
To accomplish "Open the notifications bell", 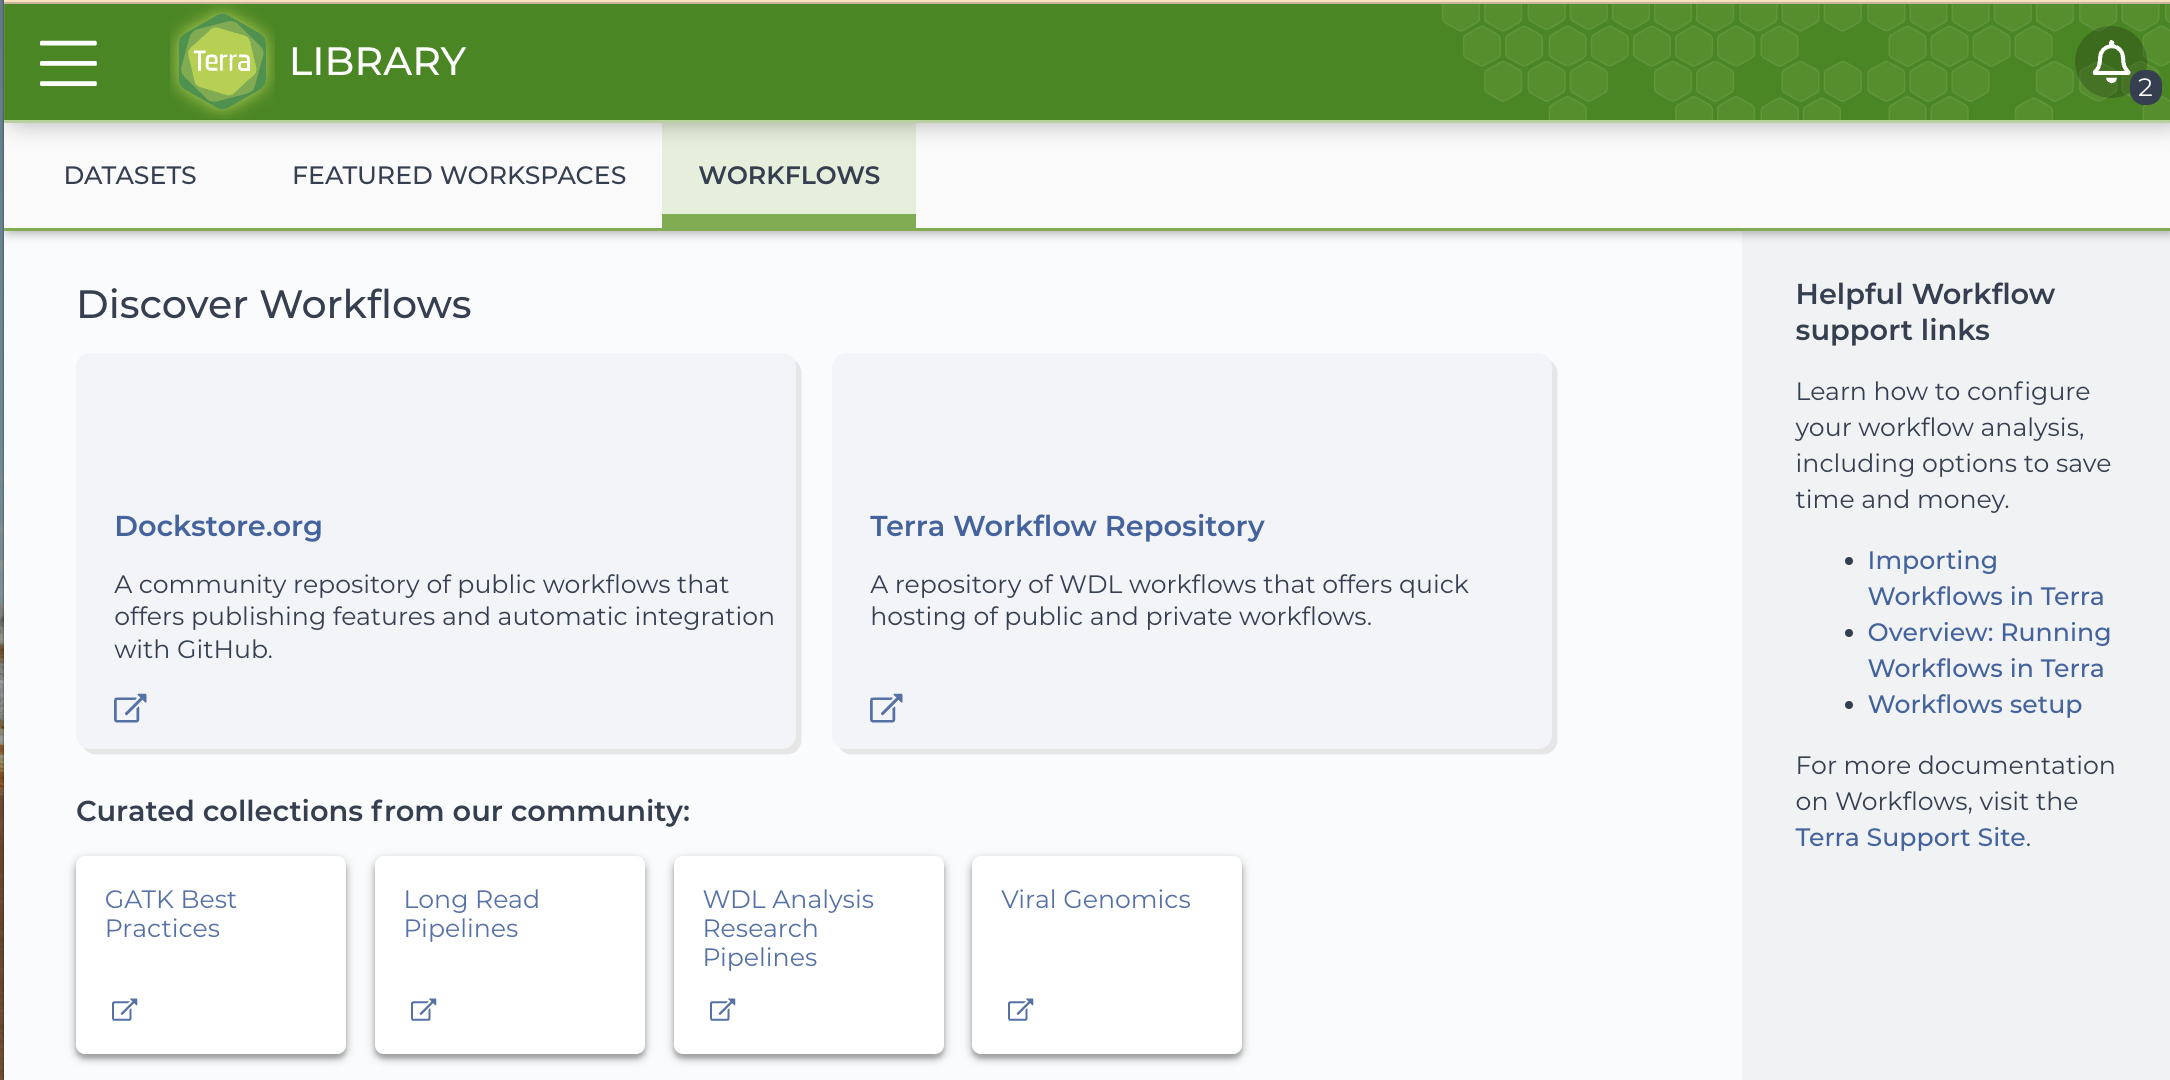I will pyautogui.click(x=2110, y=62).
